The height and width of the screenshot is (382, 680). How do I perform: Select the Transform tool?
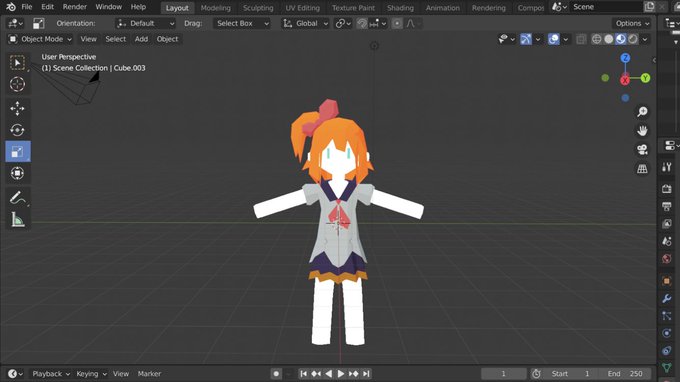pos(17,173)
